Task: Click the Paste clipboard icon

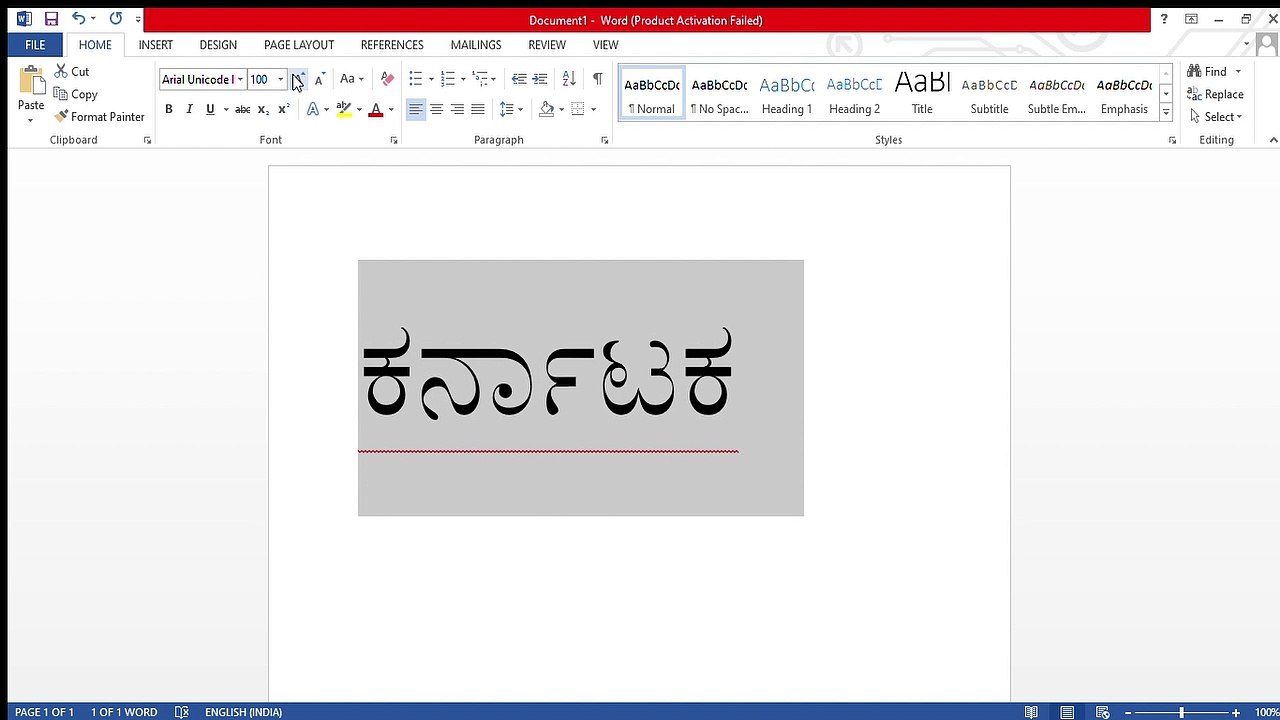Action: (x=31, y=81)
